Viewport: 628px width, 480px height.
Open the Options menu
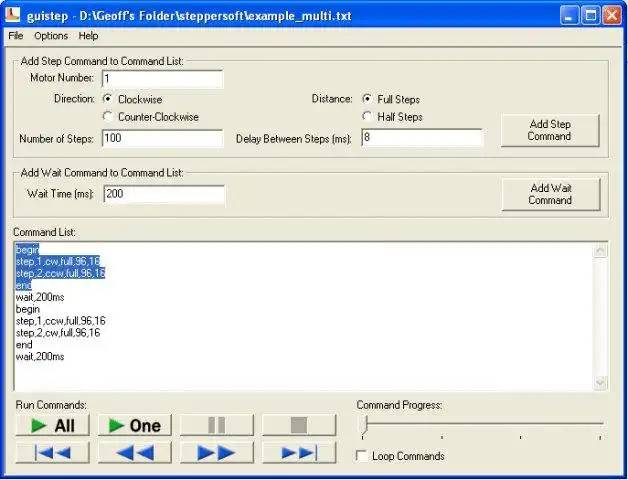click(51, 36)
